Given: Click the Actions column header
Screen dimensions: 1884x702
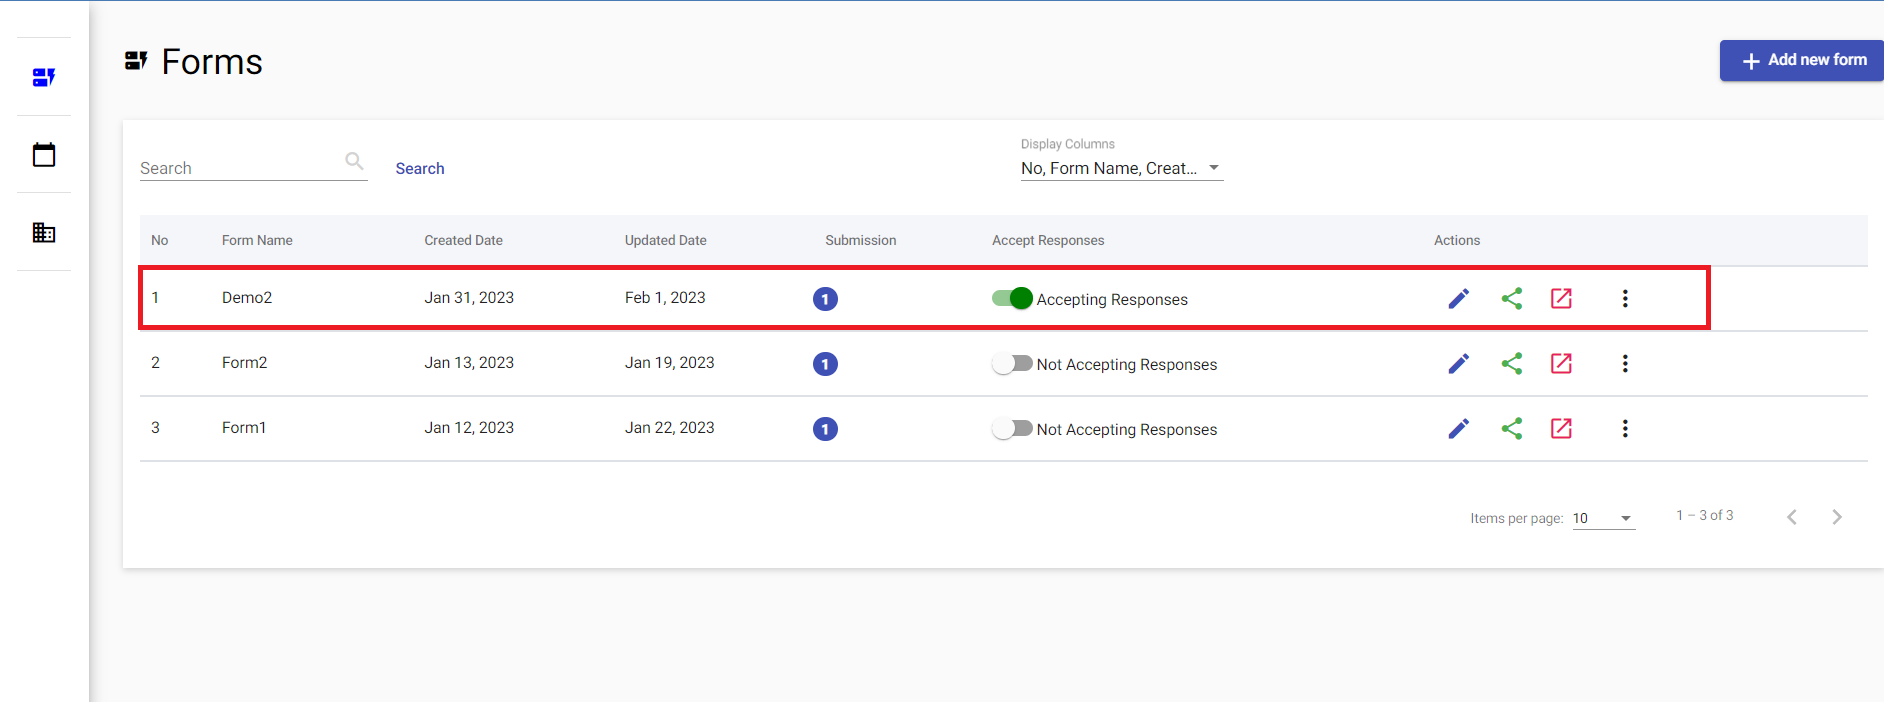Looking at the screenshot, I should 1457,240.
